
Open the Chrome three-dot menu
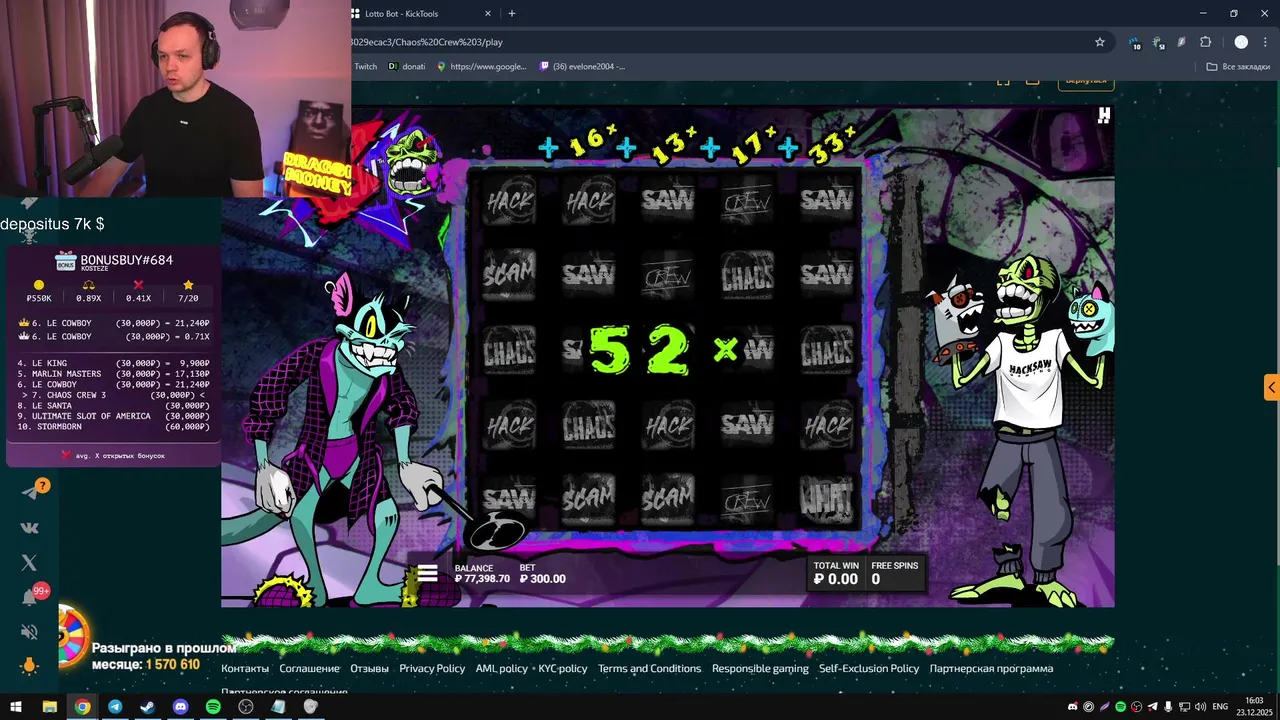click(x=1265, y=42)
